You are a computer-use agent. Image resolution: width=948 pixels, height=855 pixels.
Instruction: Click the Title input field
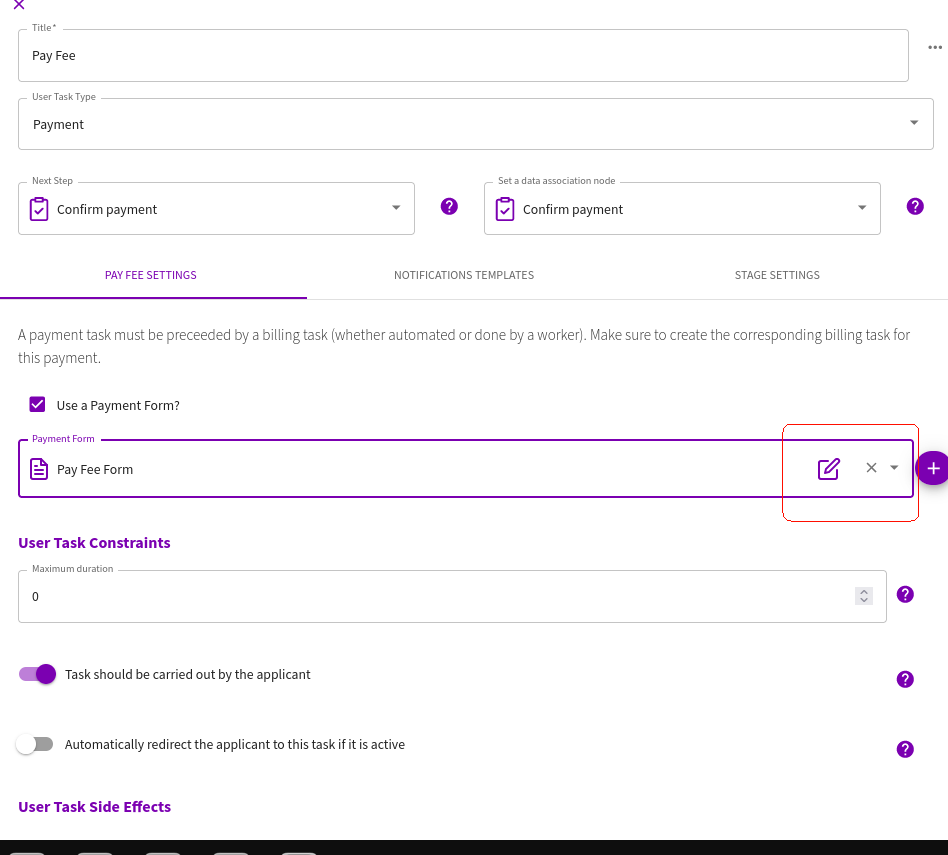pos(463,56)
